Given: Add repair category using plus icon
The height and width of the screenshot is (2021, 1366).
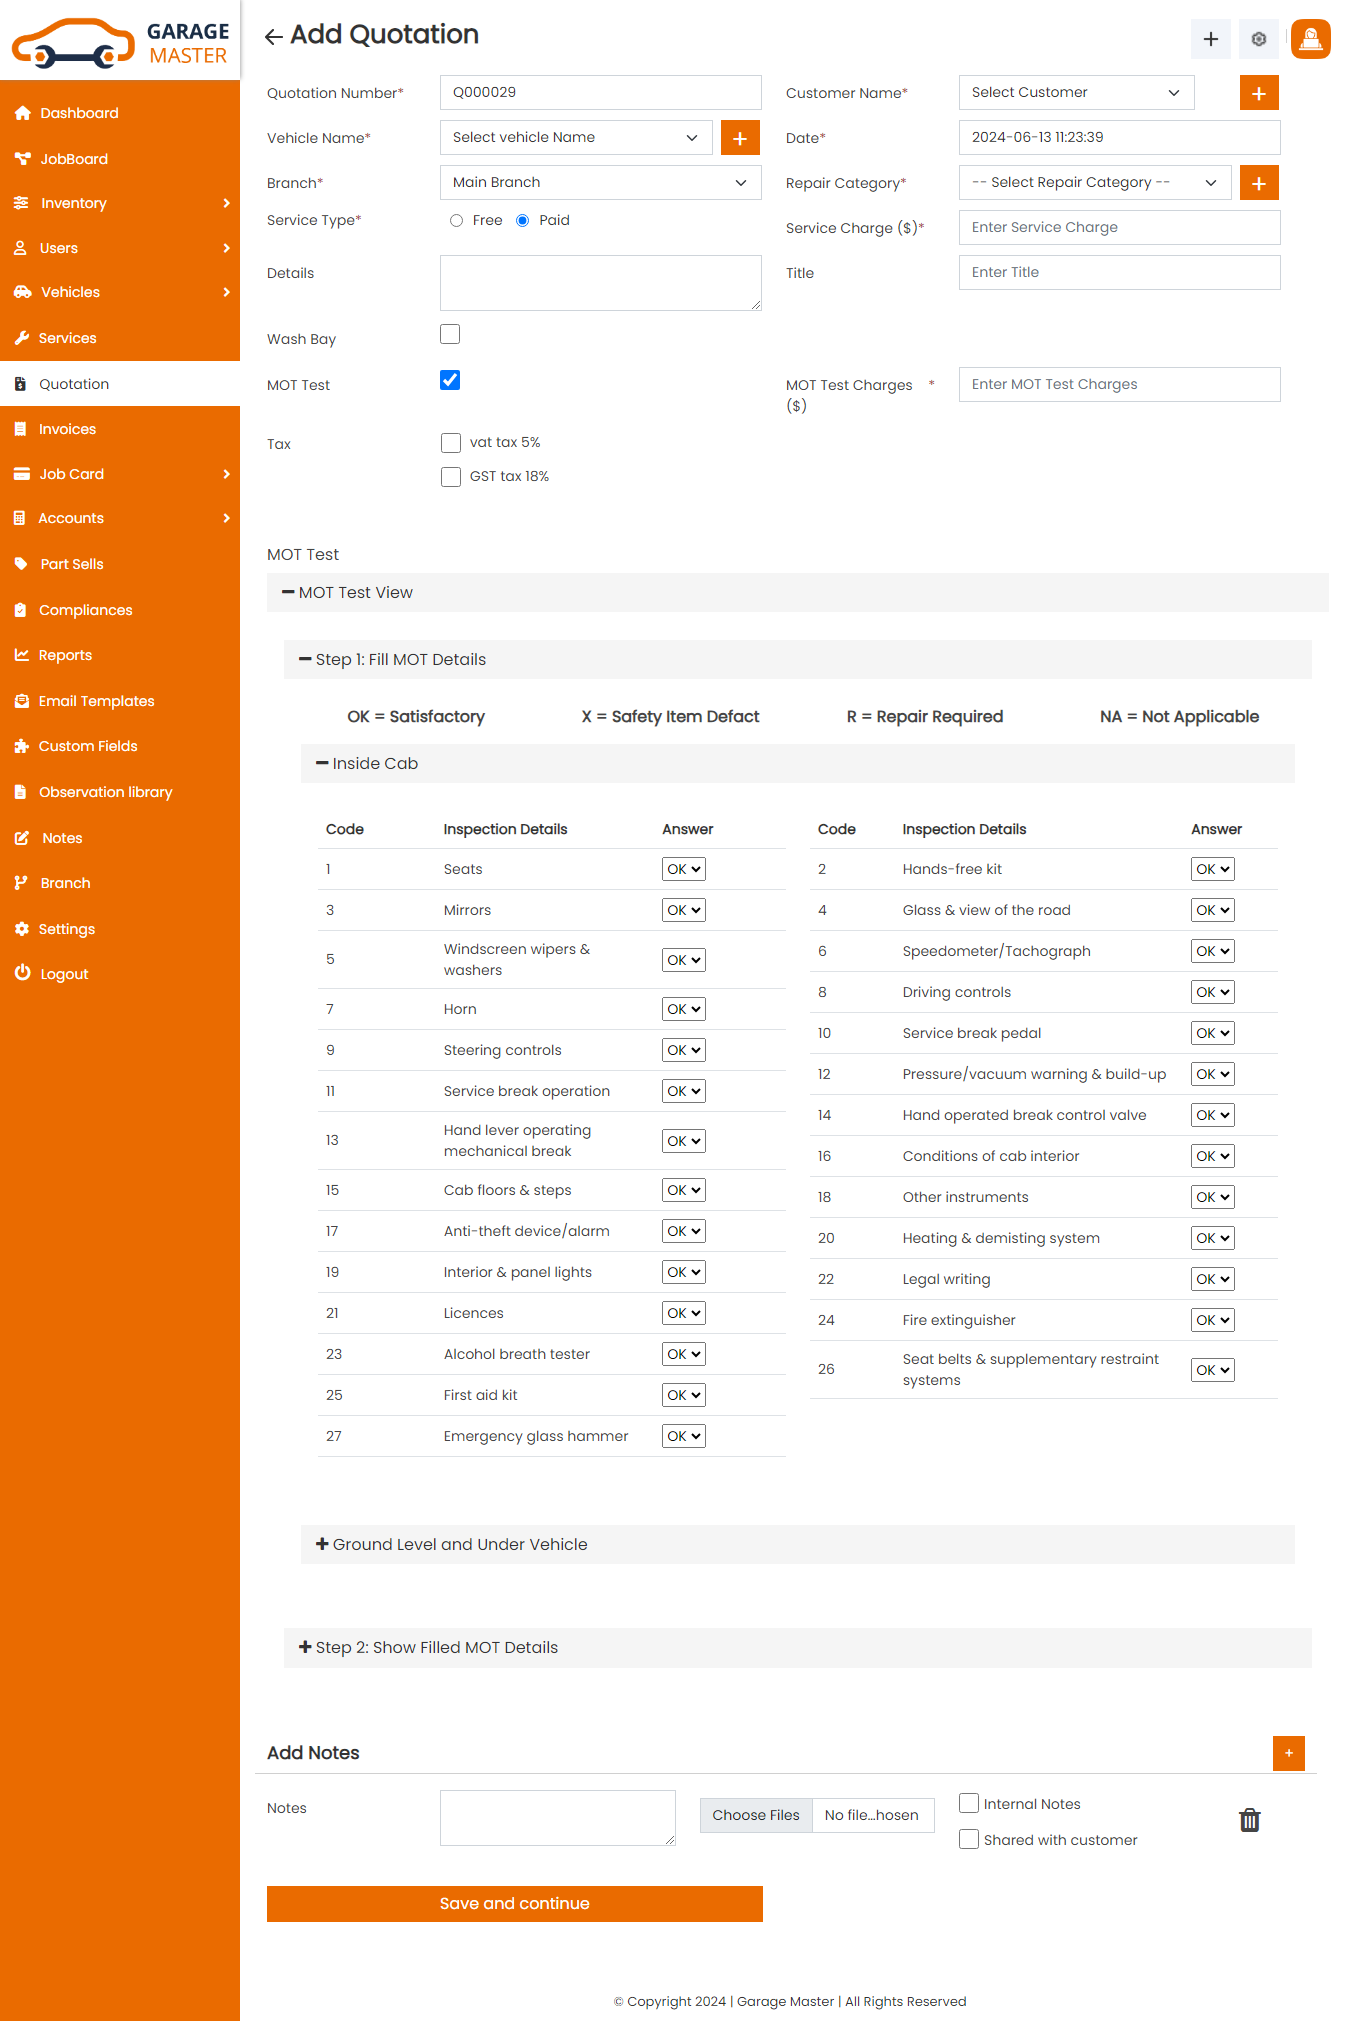Looking at the screenshot, I should point(1258,183).
